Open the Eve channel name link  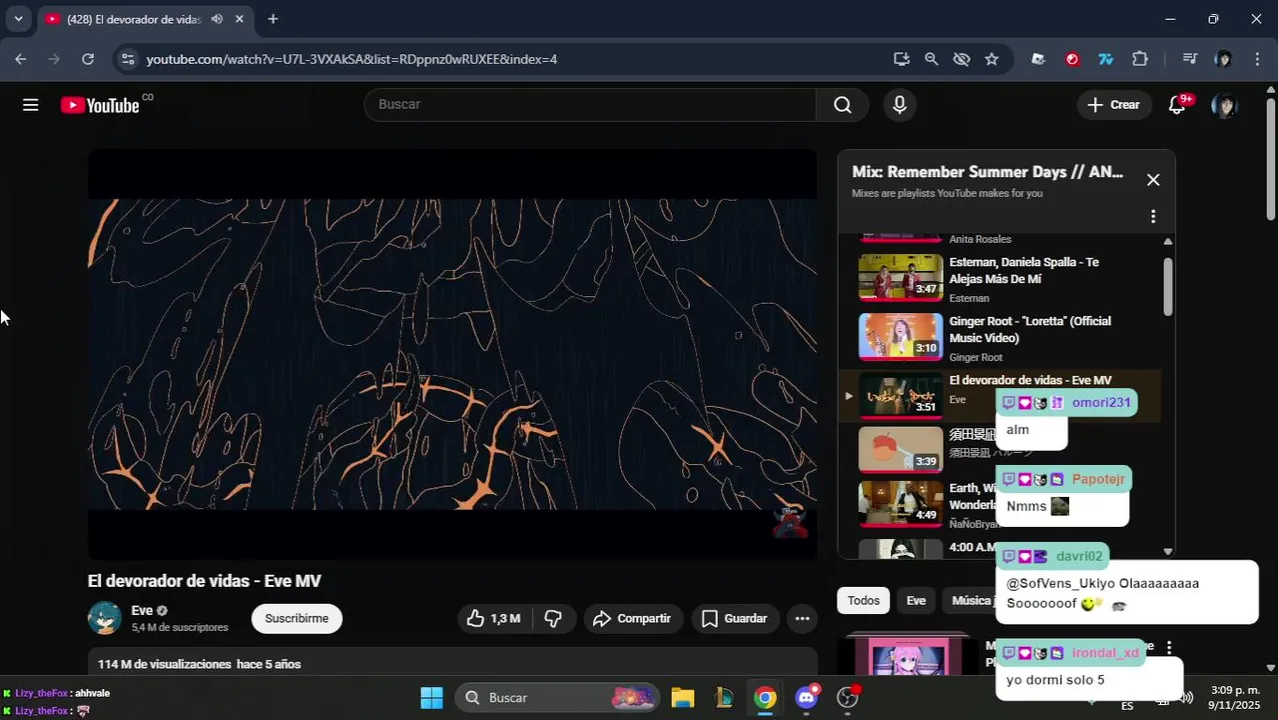coord(142,611)
